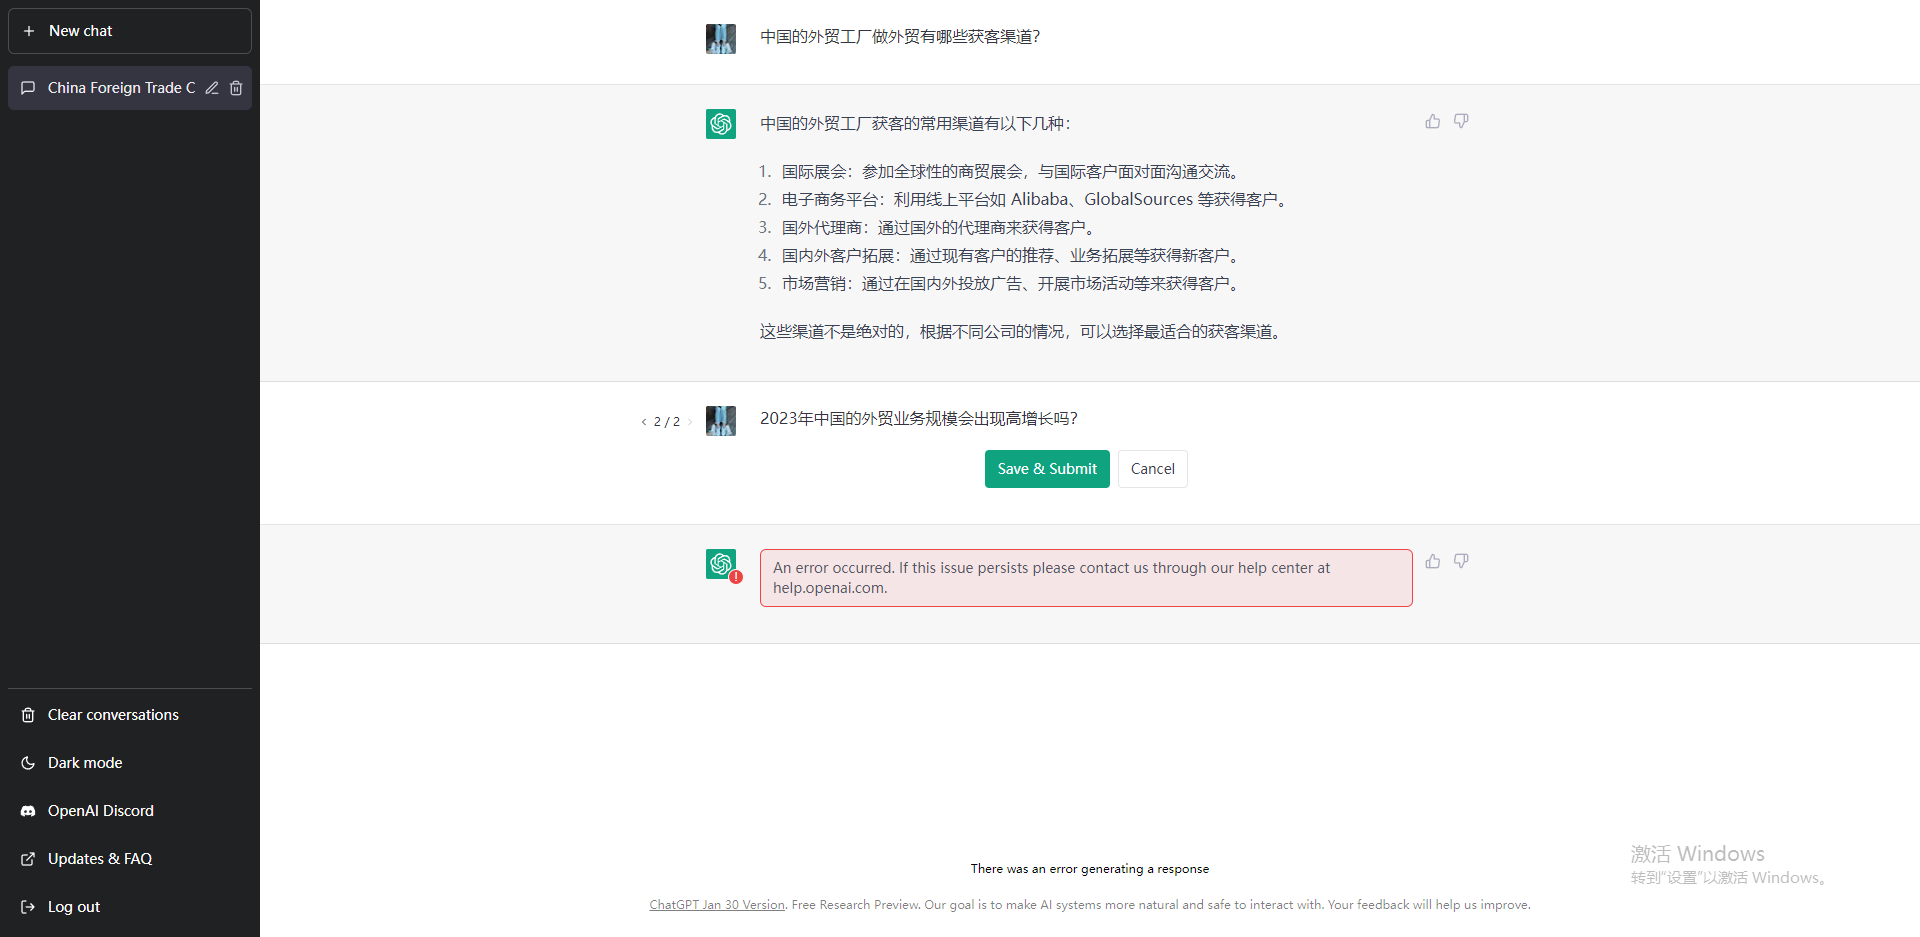Screen dimensions: 1920x937
Task: Click the pencil icon to rename the conversation
Action: tap(212, 88)
